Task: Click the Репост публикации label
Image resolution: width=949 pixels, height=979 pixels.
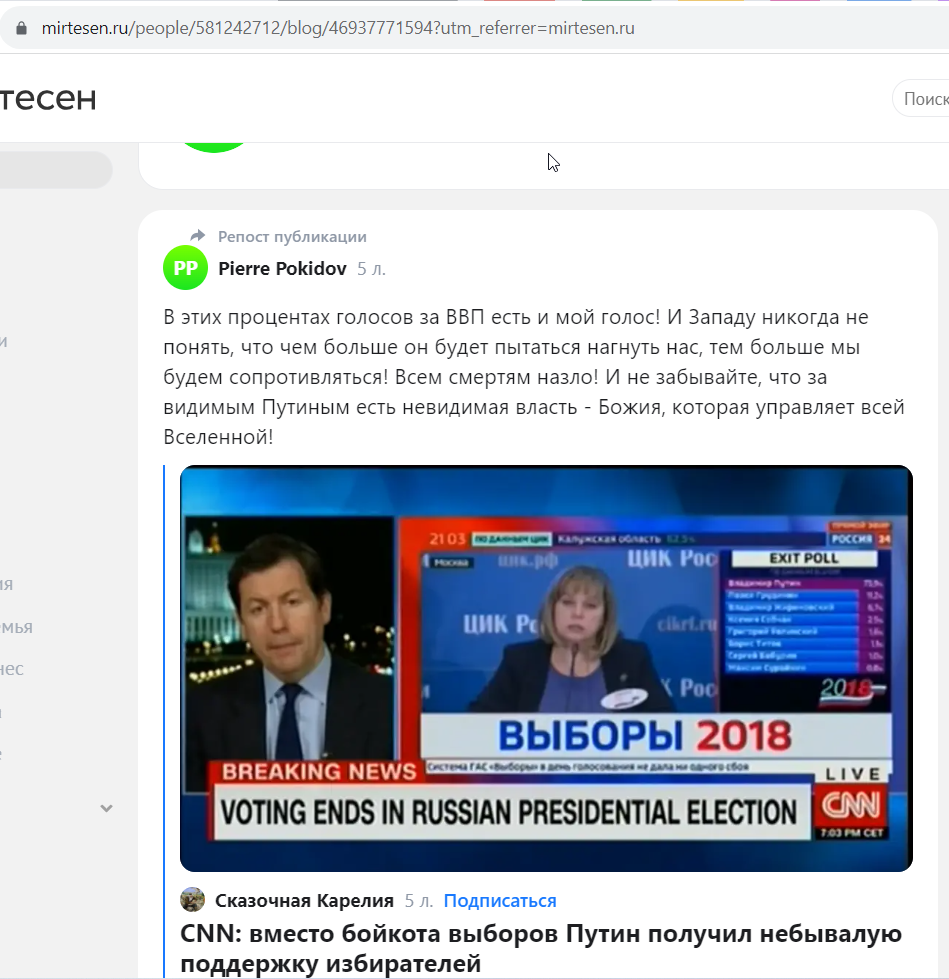Action: click(292, 237)
